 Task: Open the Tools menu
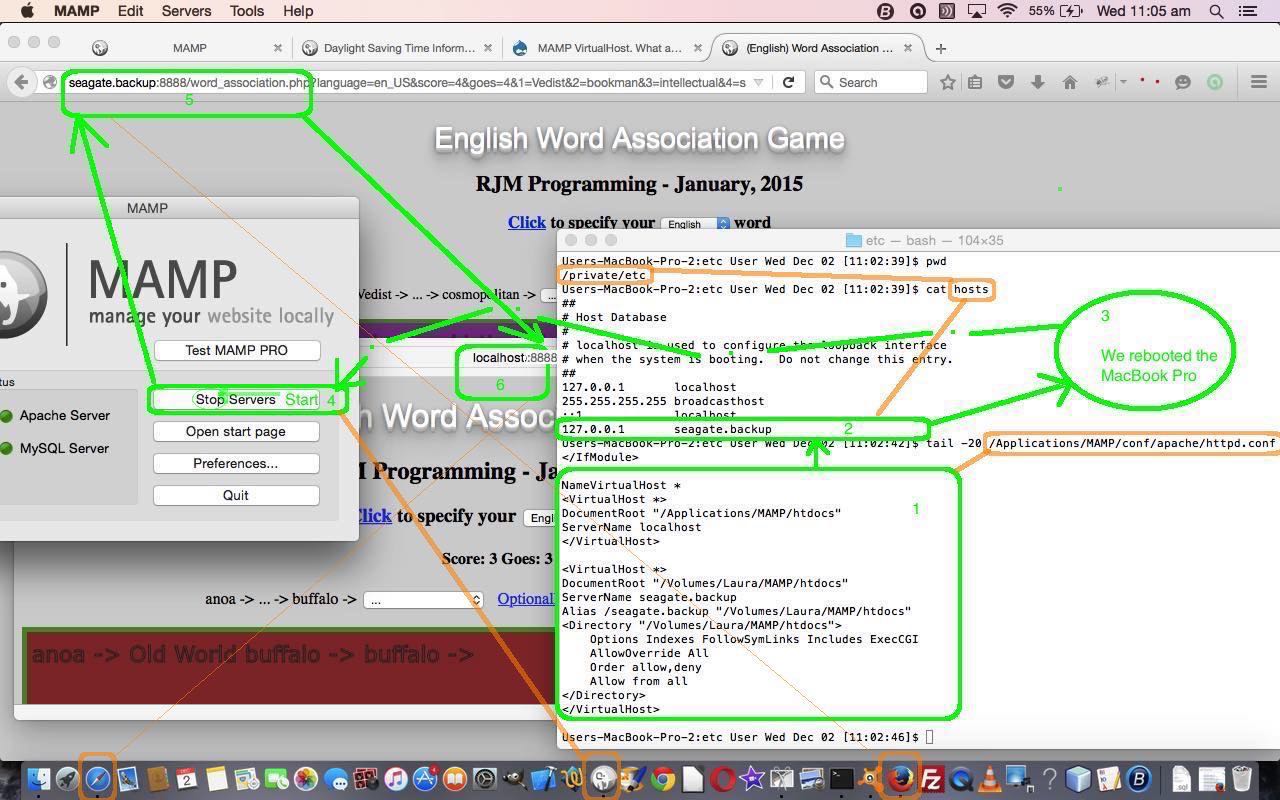click(246, 11)
